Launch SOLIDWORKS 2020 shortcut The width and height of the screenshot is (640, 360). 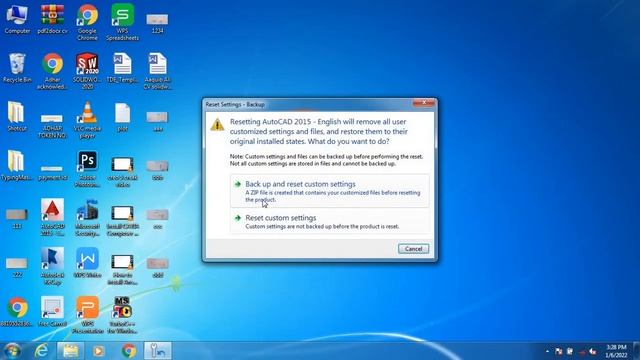[87, 72]
